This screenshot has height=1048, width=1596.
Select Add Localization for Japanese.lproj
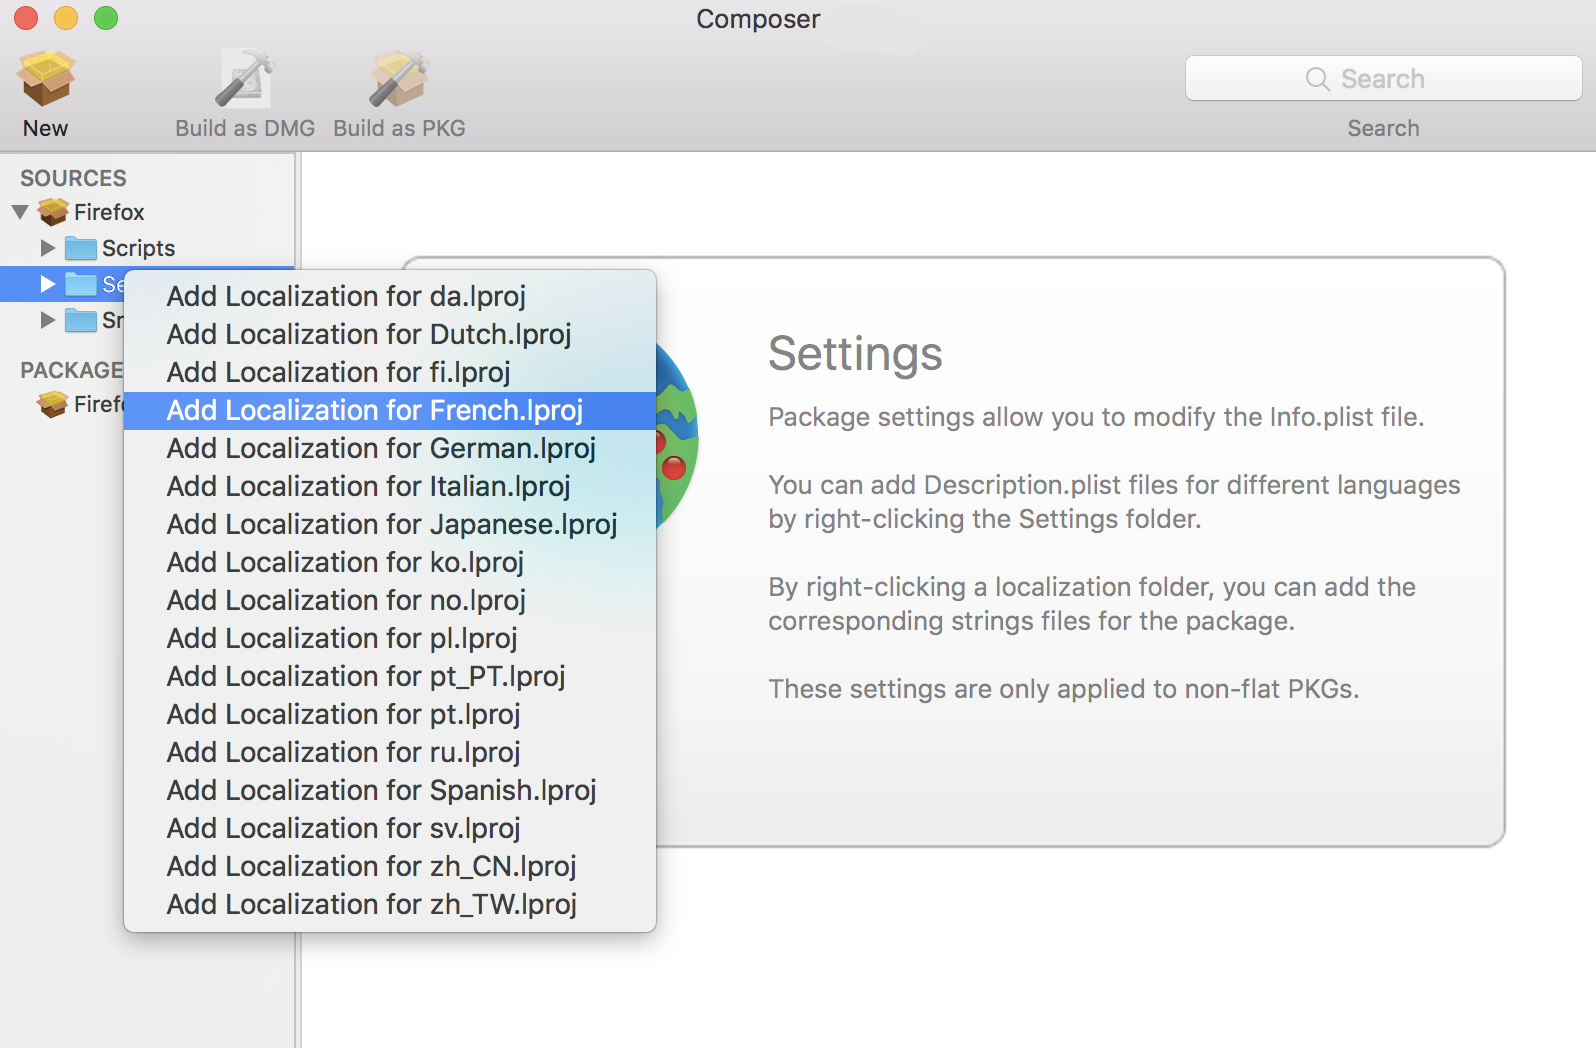[392, 524]
